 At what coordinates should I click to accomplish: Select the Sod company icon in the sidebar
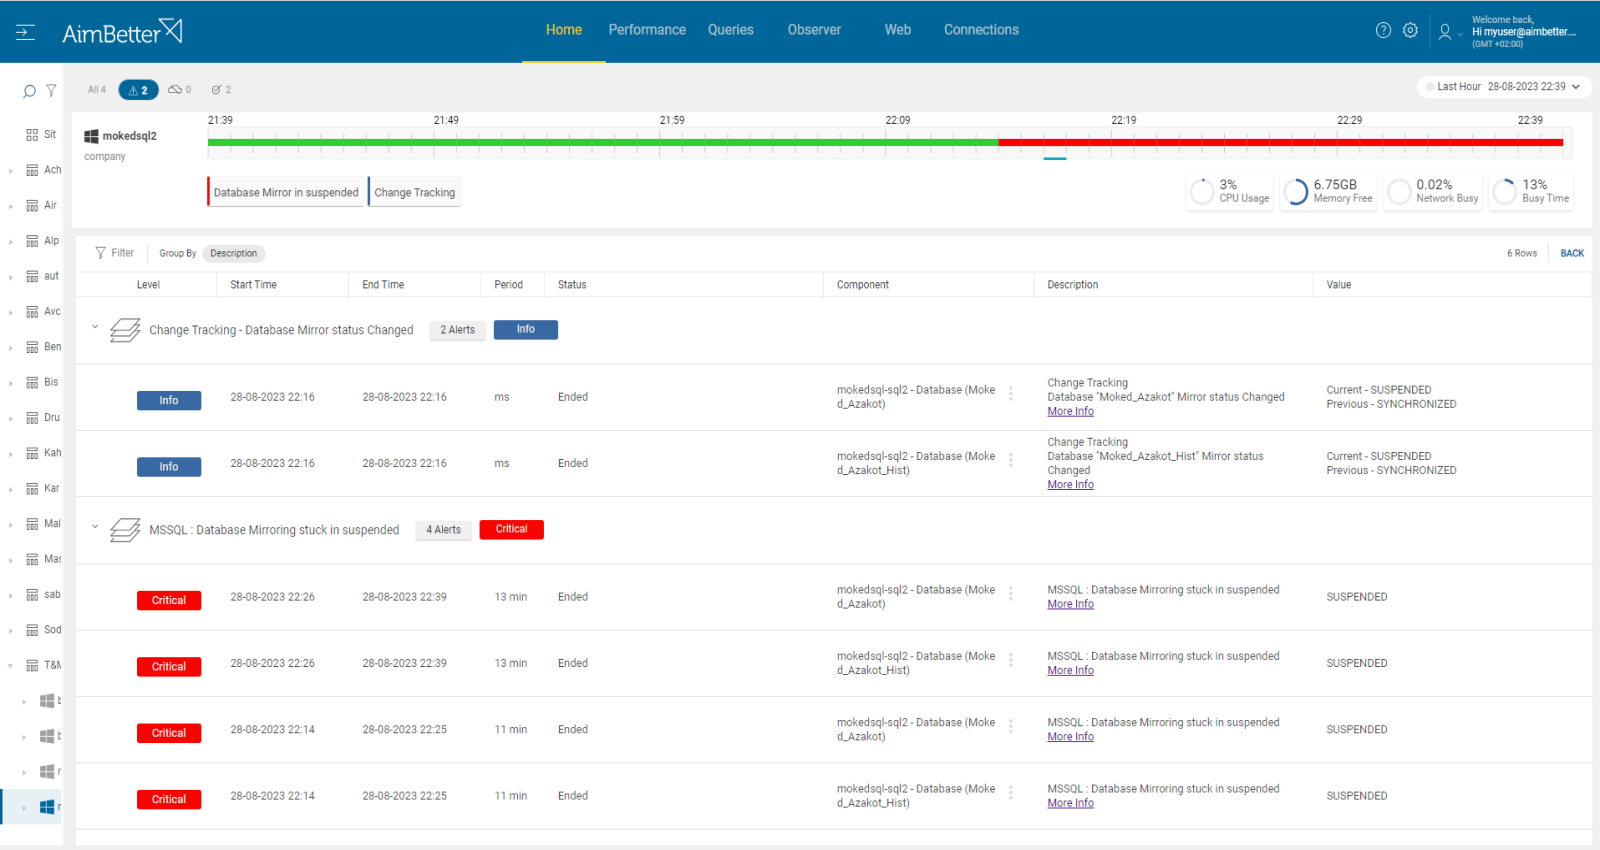point(32,630)
